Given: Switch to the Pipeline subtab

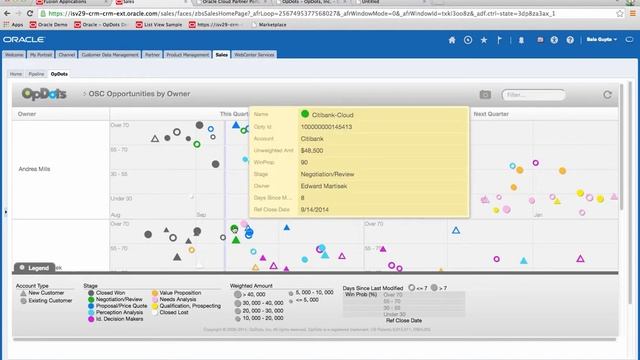Looking at the screenshot, I should [x=36, y=74].
